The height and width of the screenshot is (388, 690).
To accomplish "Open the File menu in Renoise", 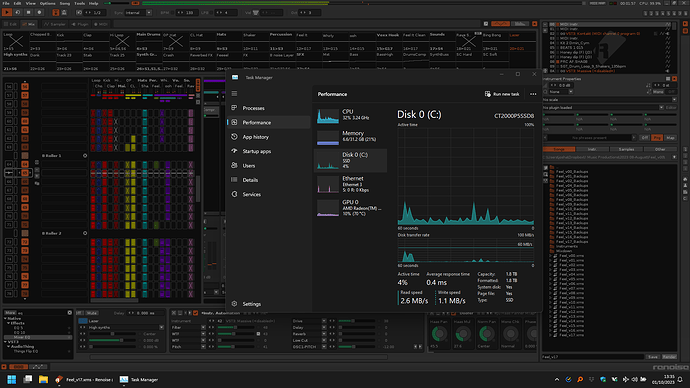I will 6,3.
